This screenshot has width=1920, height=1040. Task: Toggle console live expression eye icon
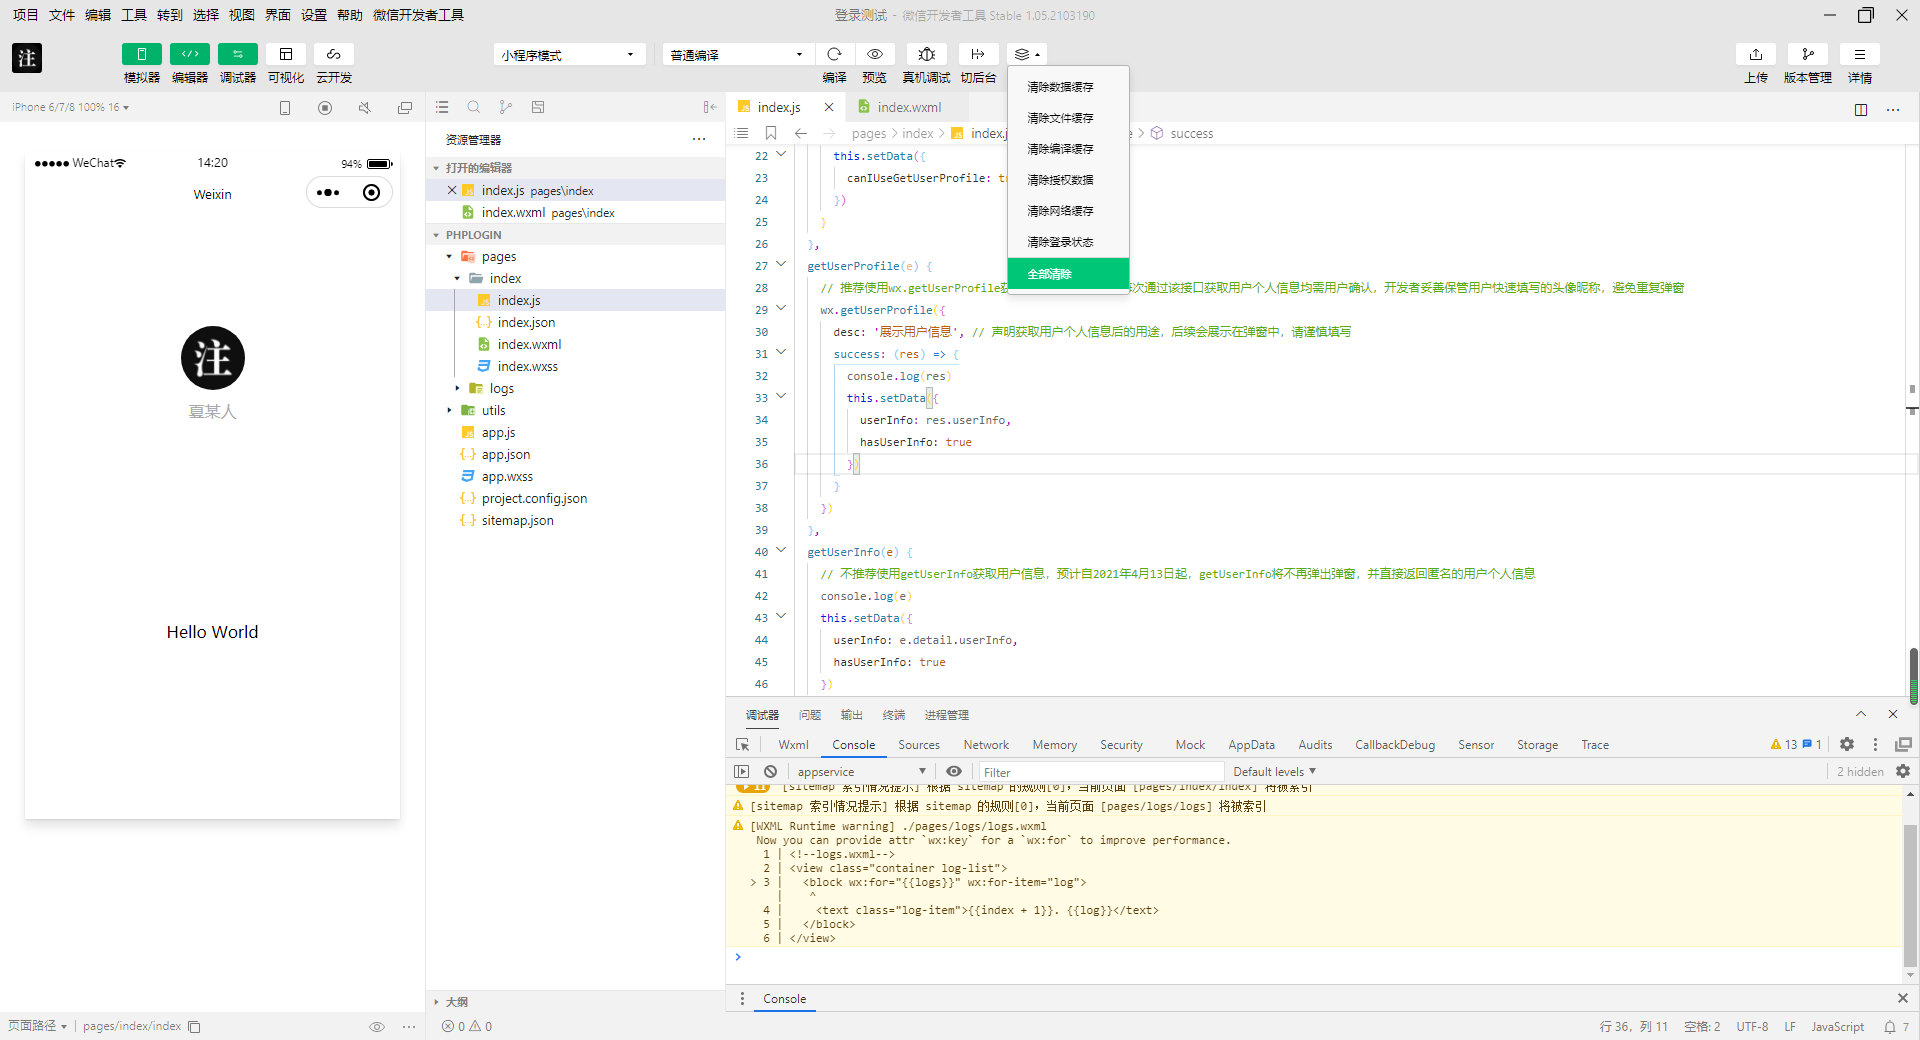pos(954,772)
